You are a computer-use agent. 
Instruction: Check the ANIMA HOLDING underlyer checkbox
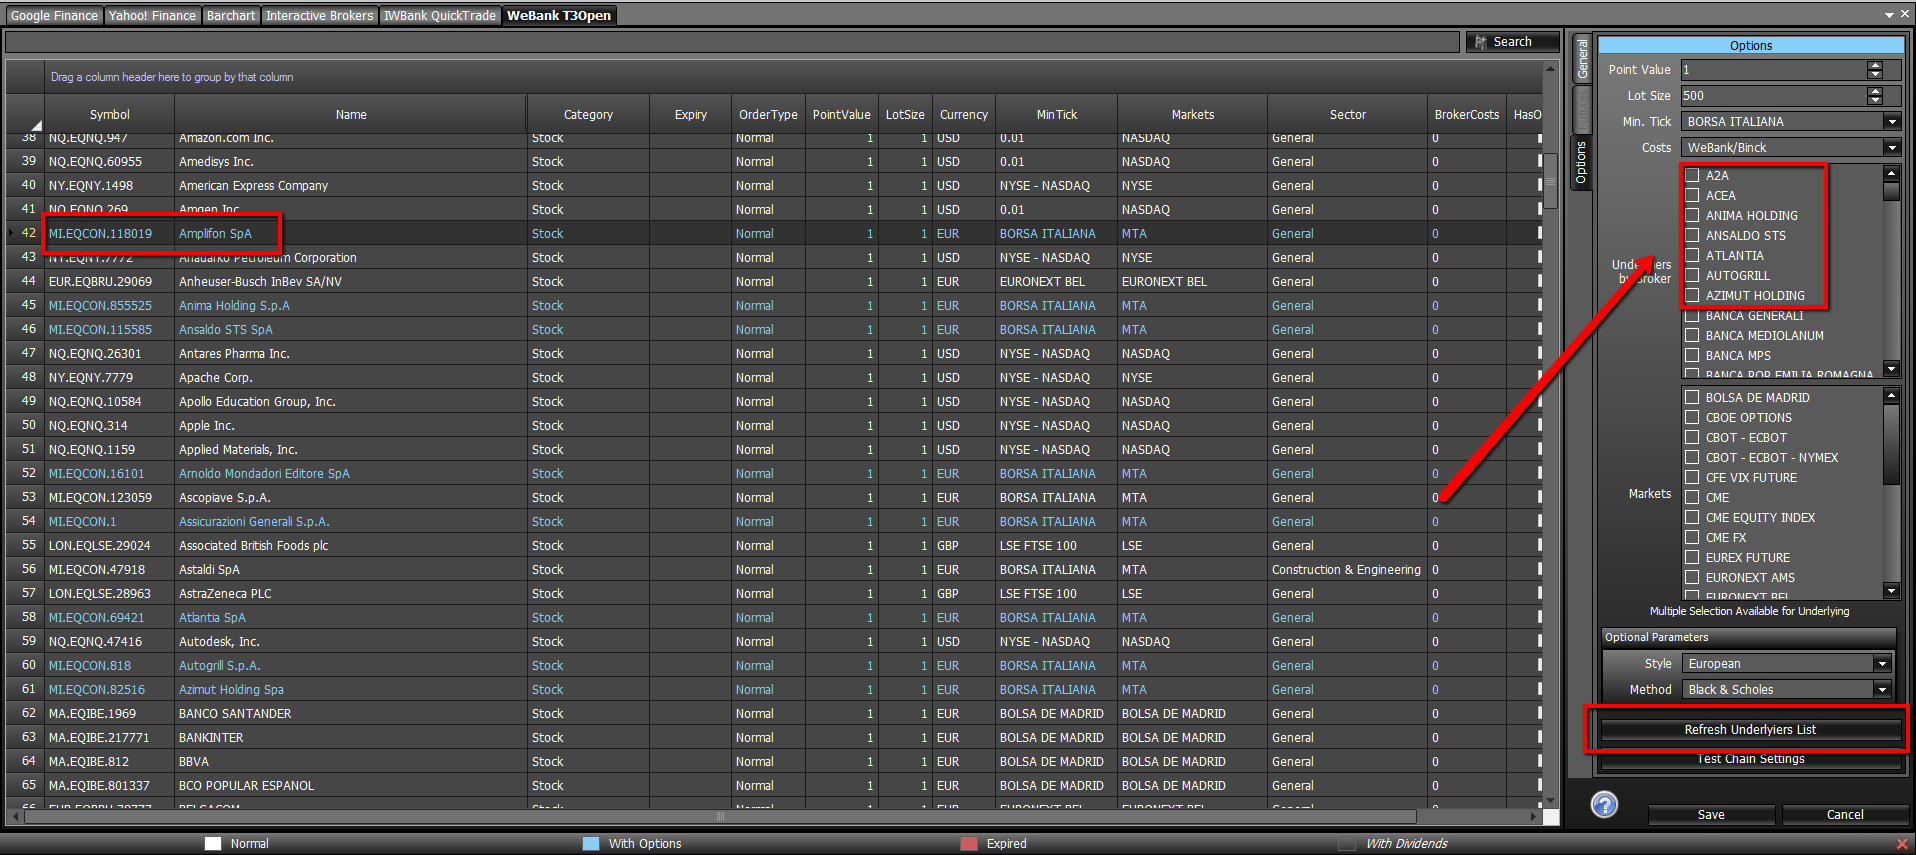click(1692, 215)
